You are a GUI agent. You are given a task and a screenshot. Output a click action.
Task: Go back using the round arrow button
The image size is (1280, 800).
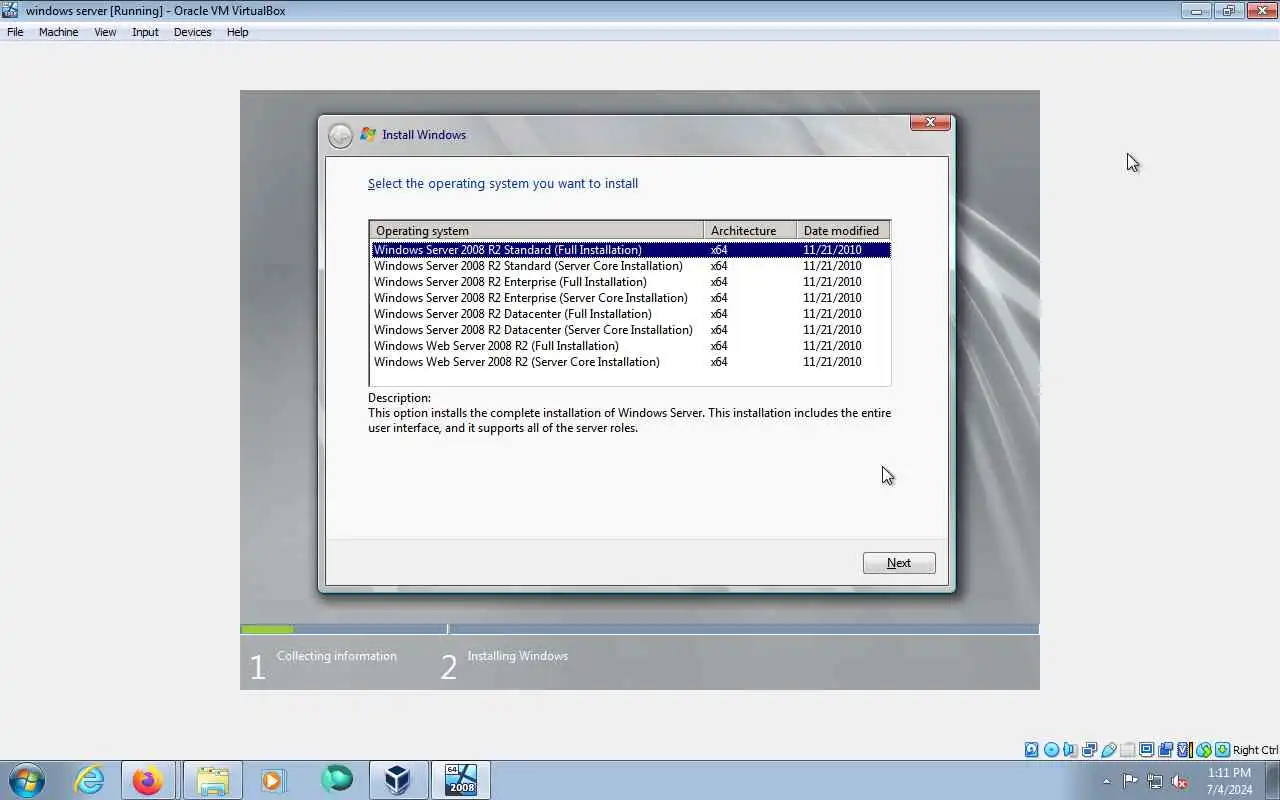[340, 135]
